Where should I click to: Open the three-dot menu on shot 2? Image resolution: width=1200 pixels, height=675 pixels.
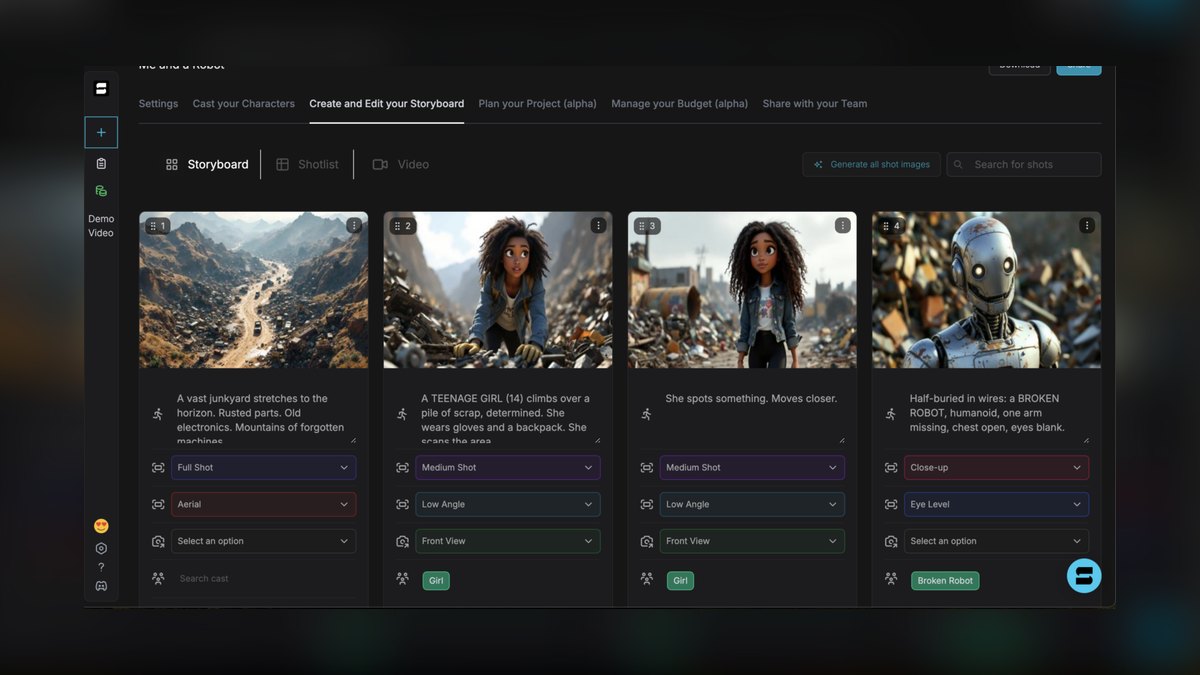pos(598,226)
